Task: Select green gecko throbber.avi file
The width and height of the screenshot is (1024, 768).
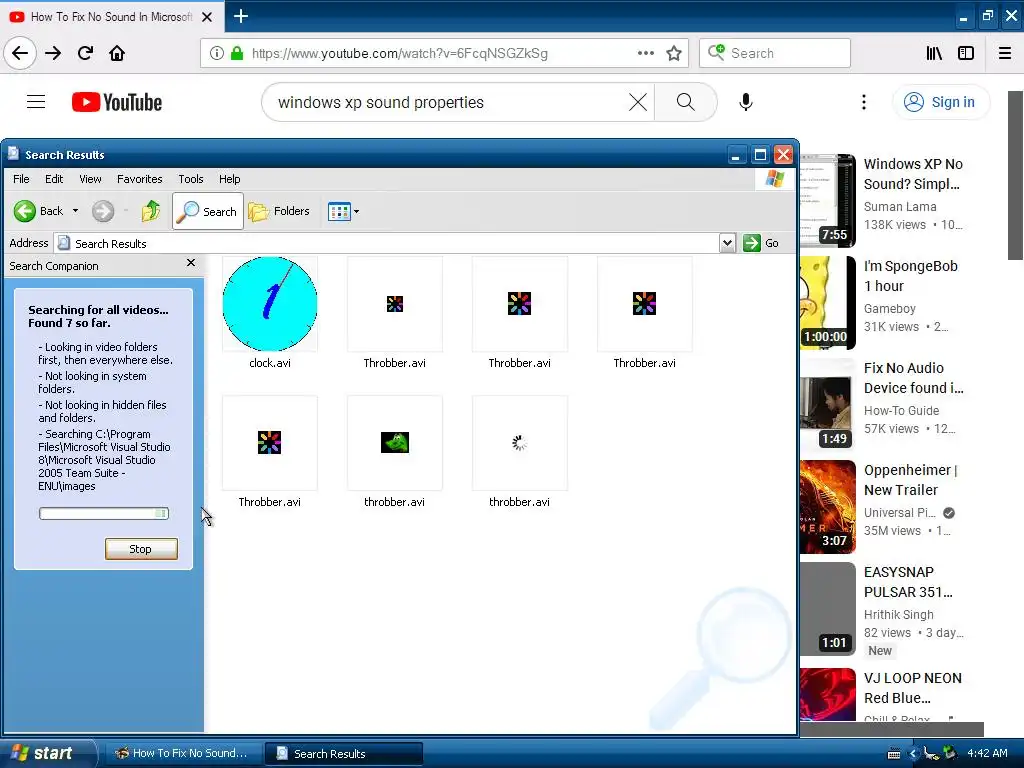Action: [x=394, y=452]
